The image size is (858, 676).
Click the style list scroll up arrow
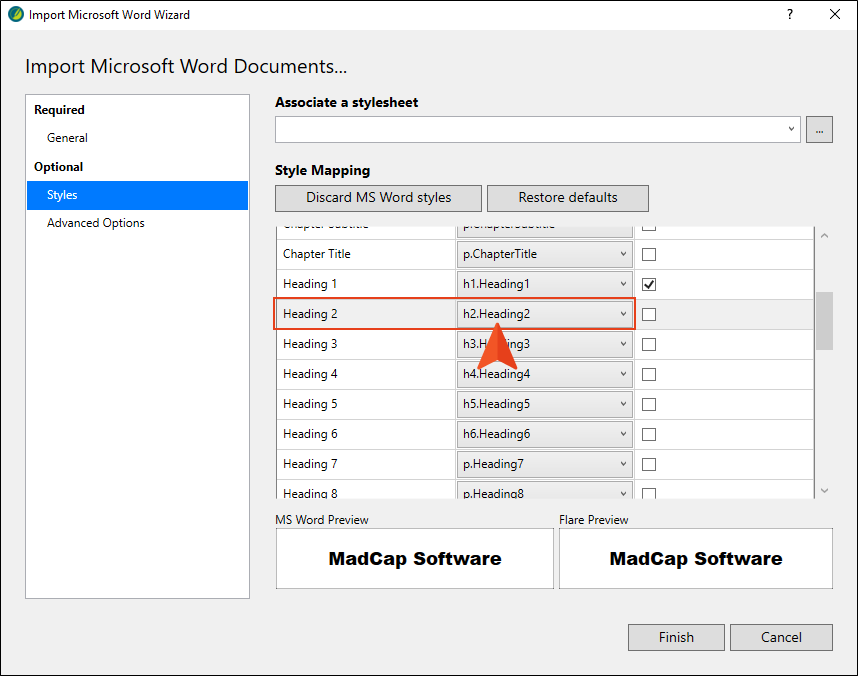[x=825, y=236]
